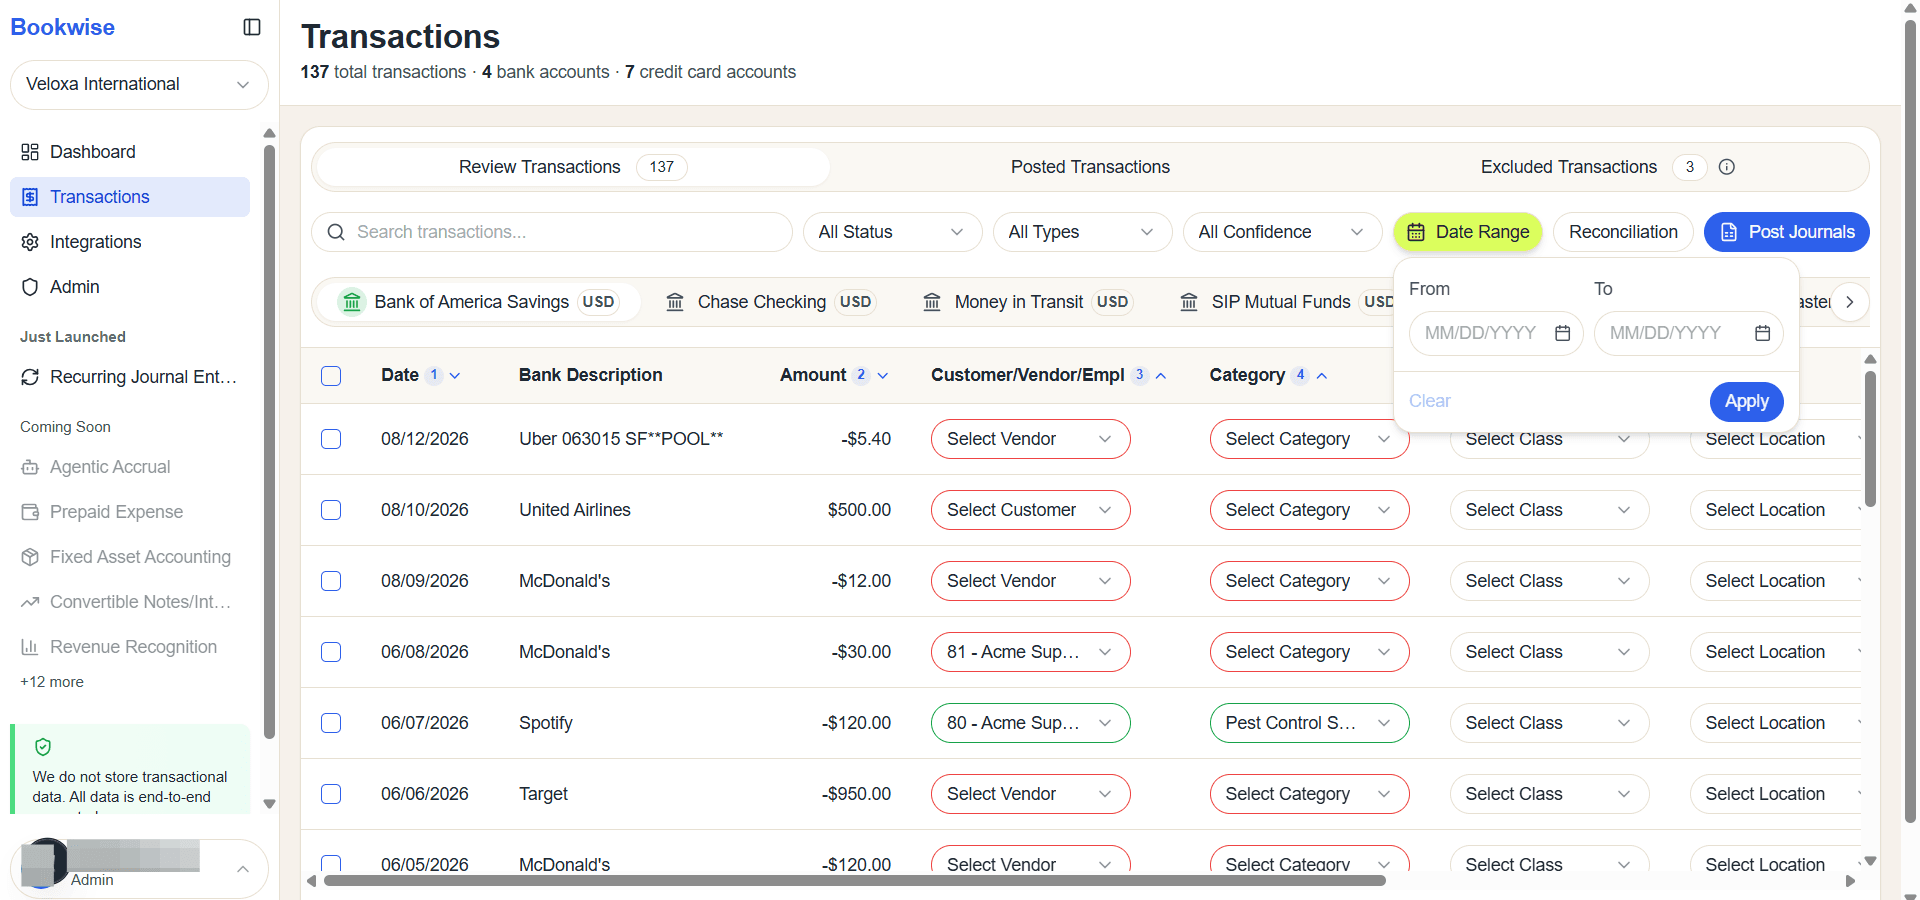The height and width of the screenshot is (900, 1920).
Task: Click the Bank of America Savings bank icon
Action: pyautogui.click(x=352, y=302)
